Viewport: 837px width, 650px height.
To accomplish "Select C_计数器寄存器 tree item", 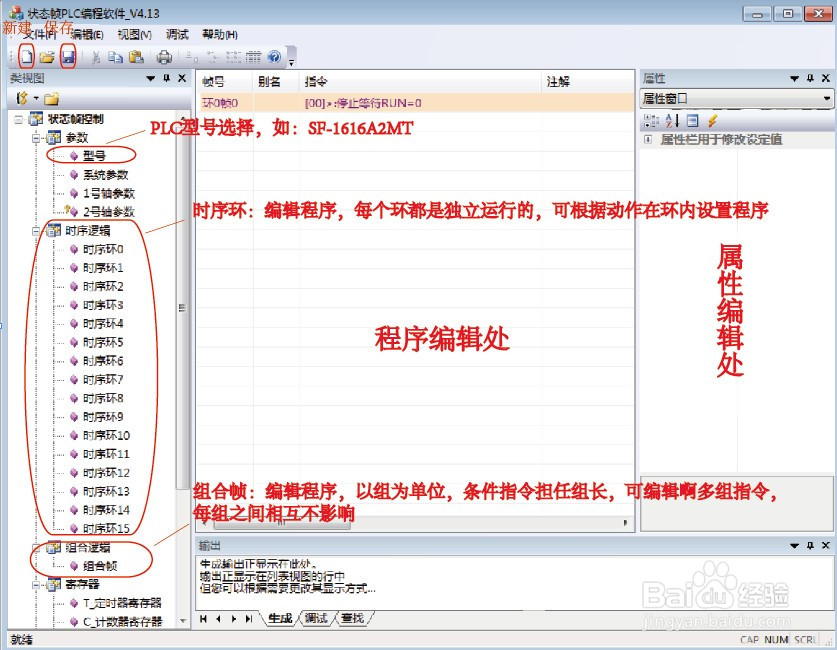I will [x=122, y=622].
